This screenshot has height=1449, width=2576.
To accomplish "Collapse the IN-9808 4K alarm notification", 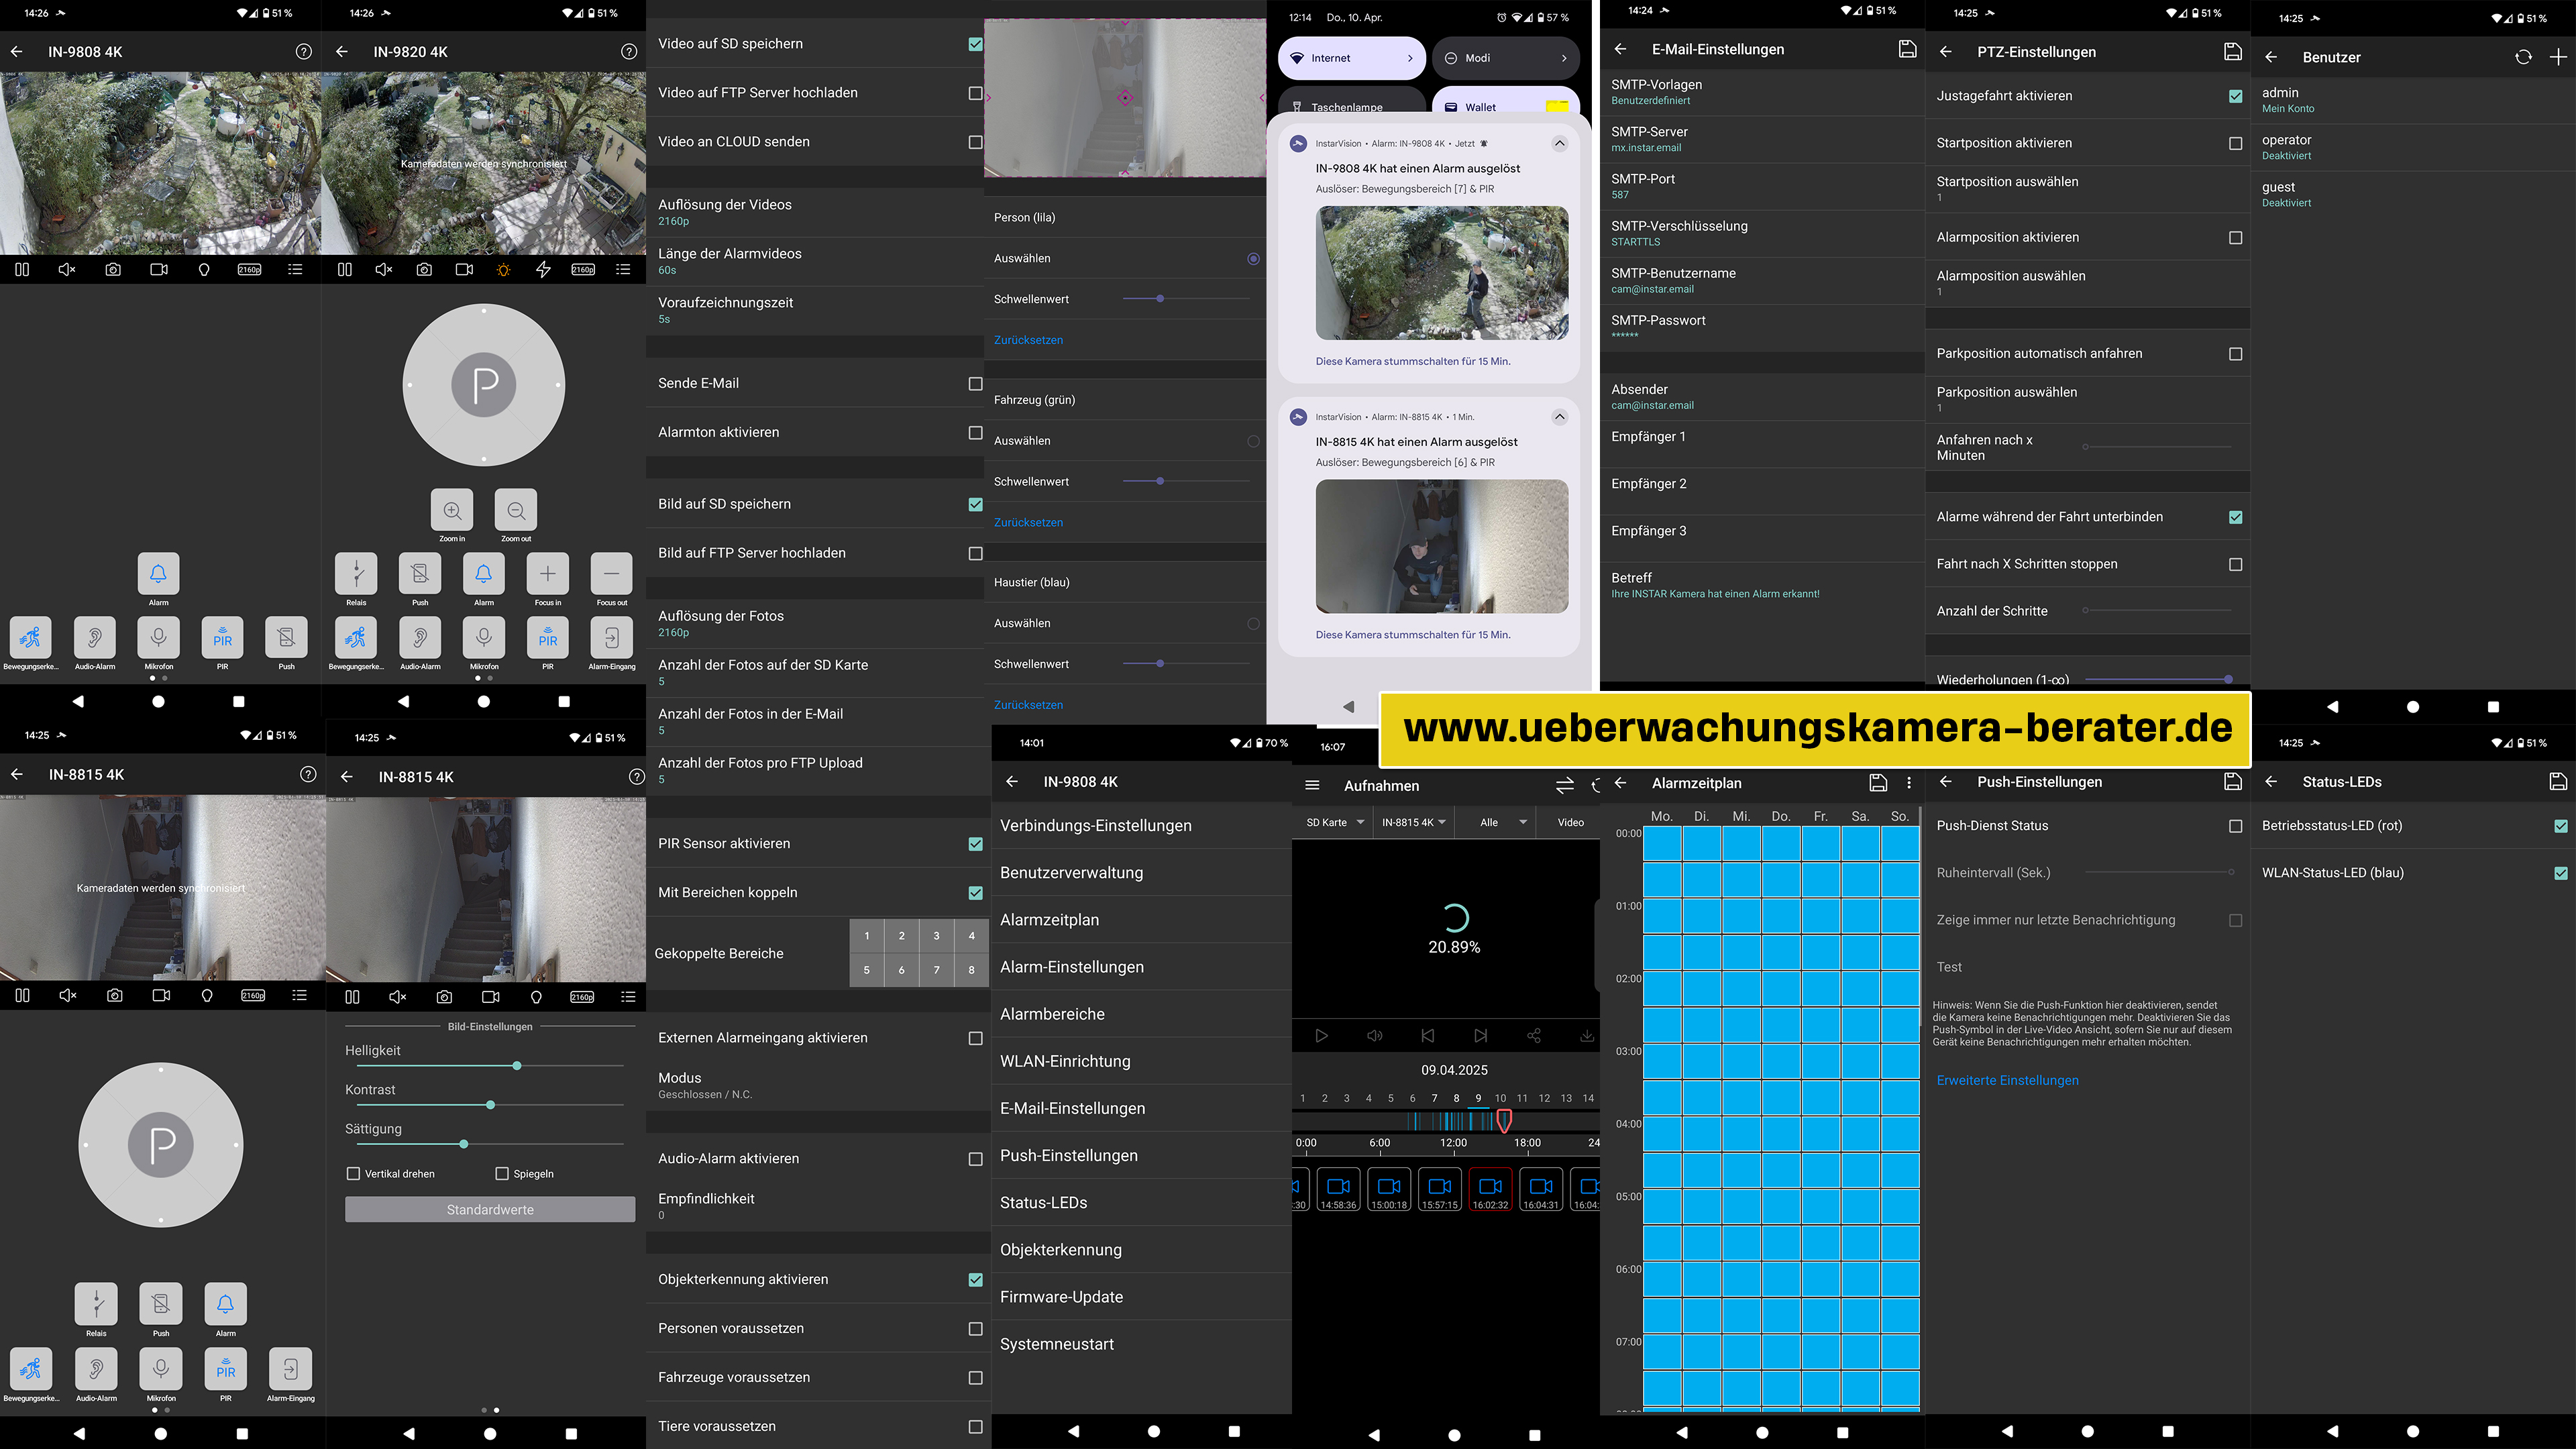I will coord(1559,144).
